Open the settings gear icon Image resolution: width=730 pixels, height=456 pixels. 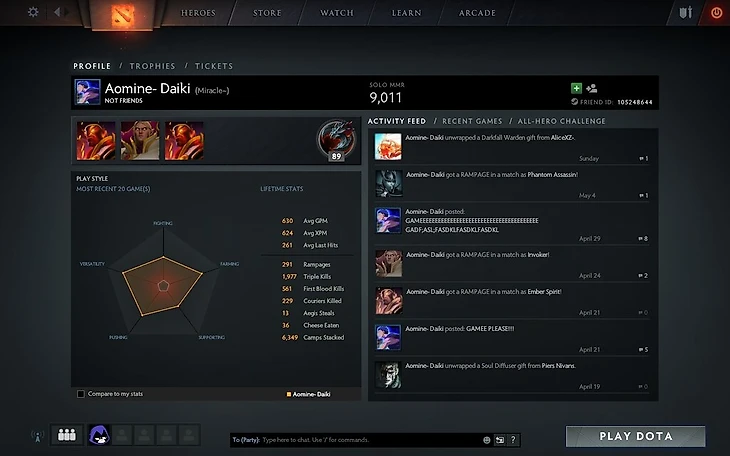pos(33,12)
